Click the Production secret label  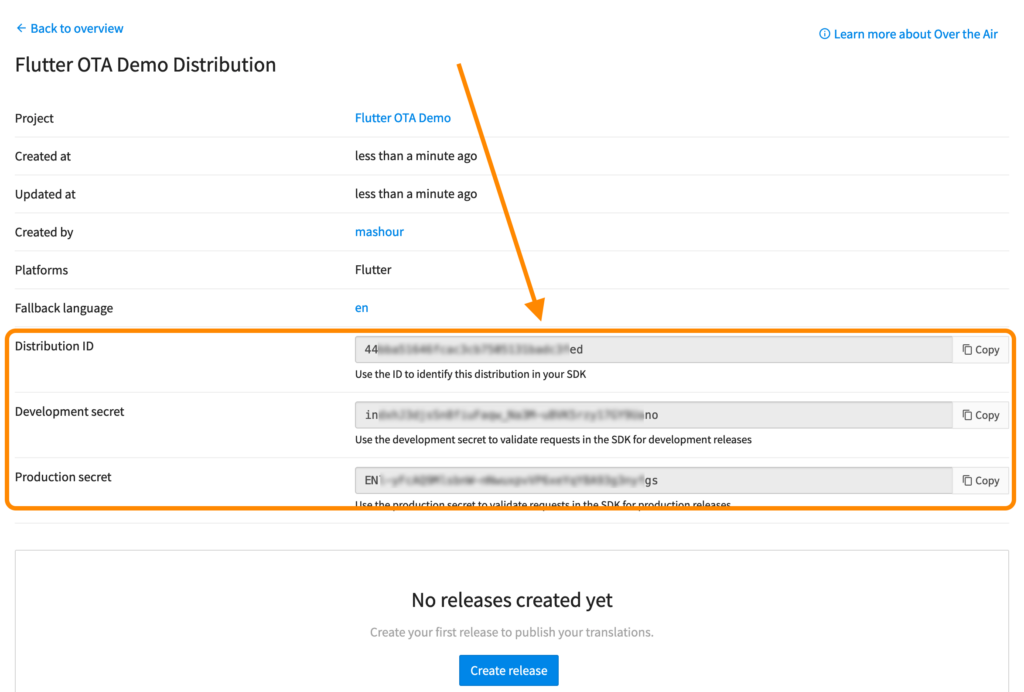63,477
